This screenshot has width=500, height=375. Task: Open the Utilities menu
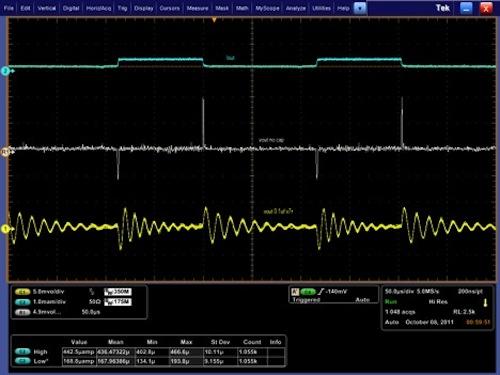(x=321, y=8)
